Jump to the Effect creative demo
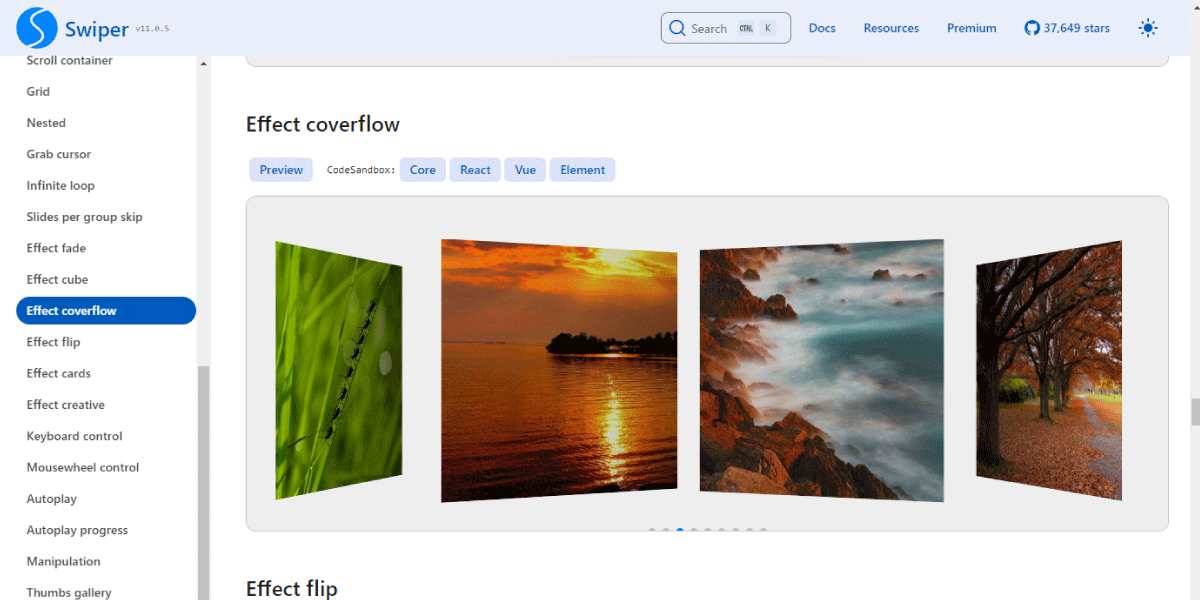Viewport: 1200px width, 600px height. pyautogui.click(x=66, y=405)
